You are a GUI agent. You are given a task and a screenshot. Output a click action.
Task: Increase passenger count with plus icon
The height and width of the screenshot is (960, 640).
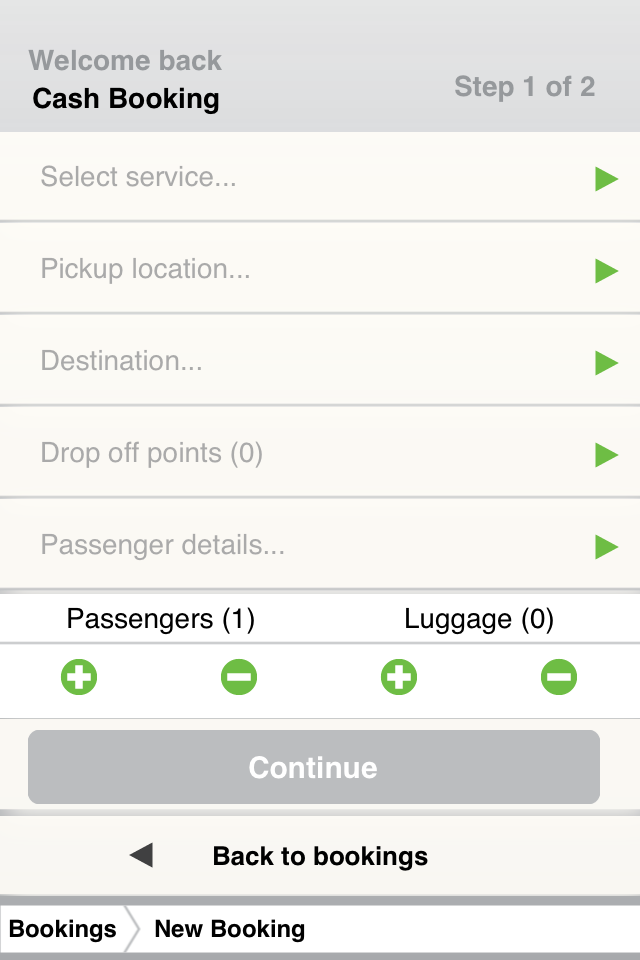(79, 677)
